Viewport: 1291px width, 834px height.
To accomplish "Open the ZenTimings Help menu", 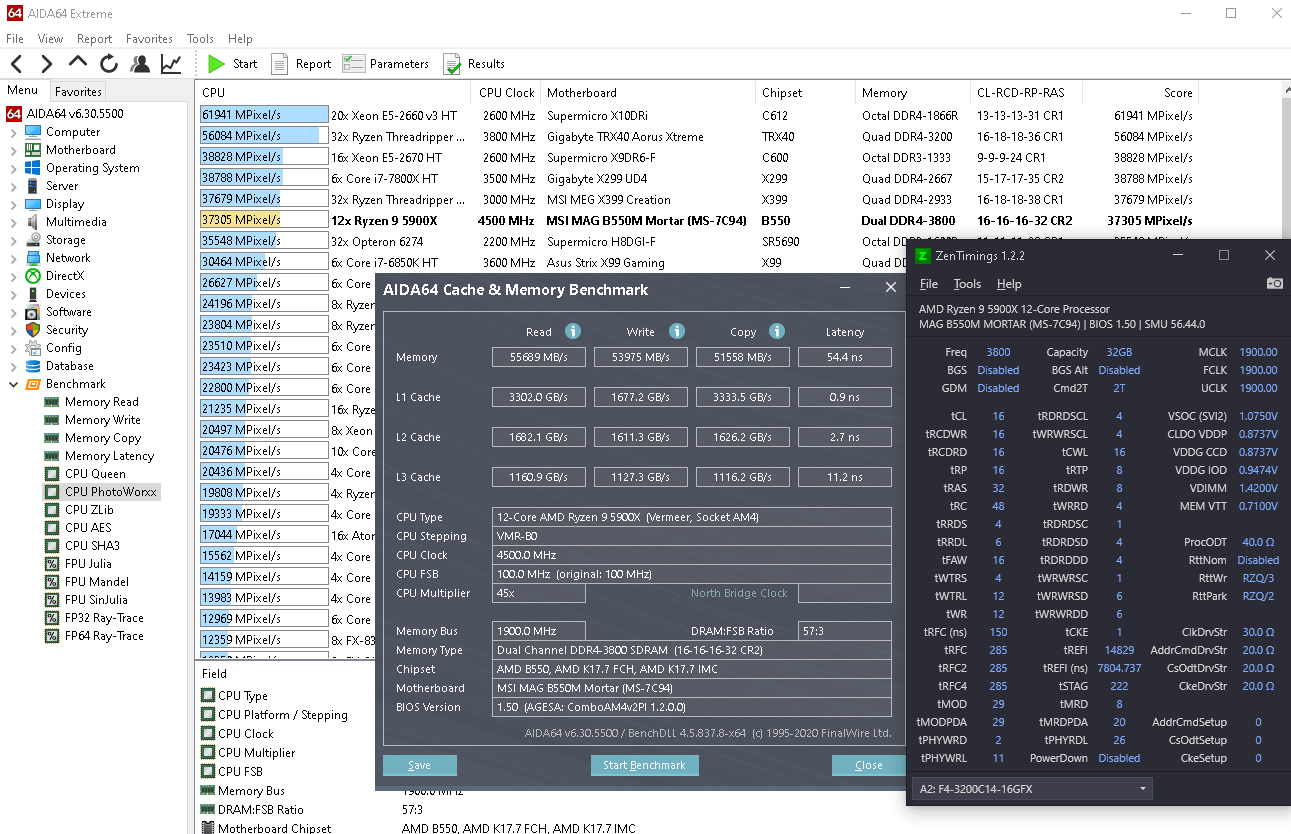I will (x=1009, y=284).
